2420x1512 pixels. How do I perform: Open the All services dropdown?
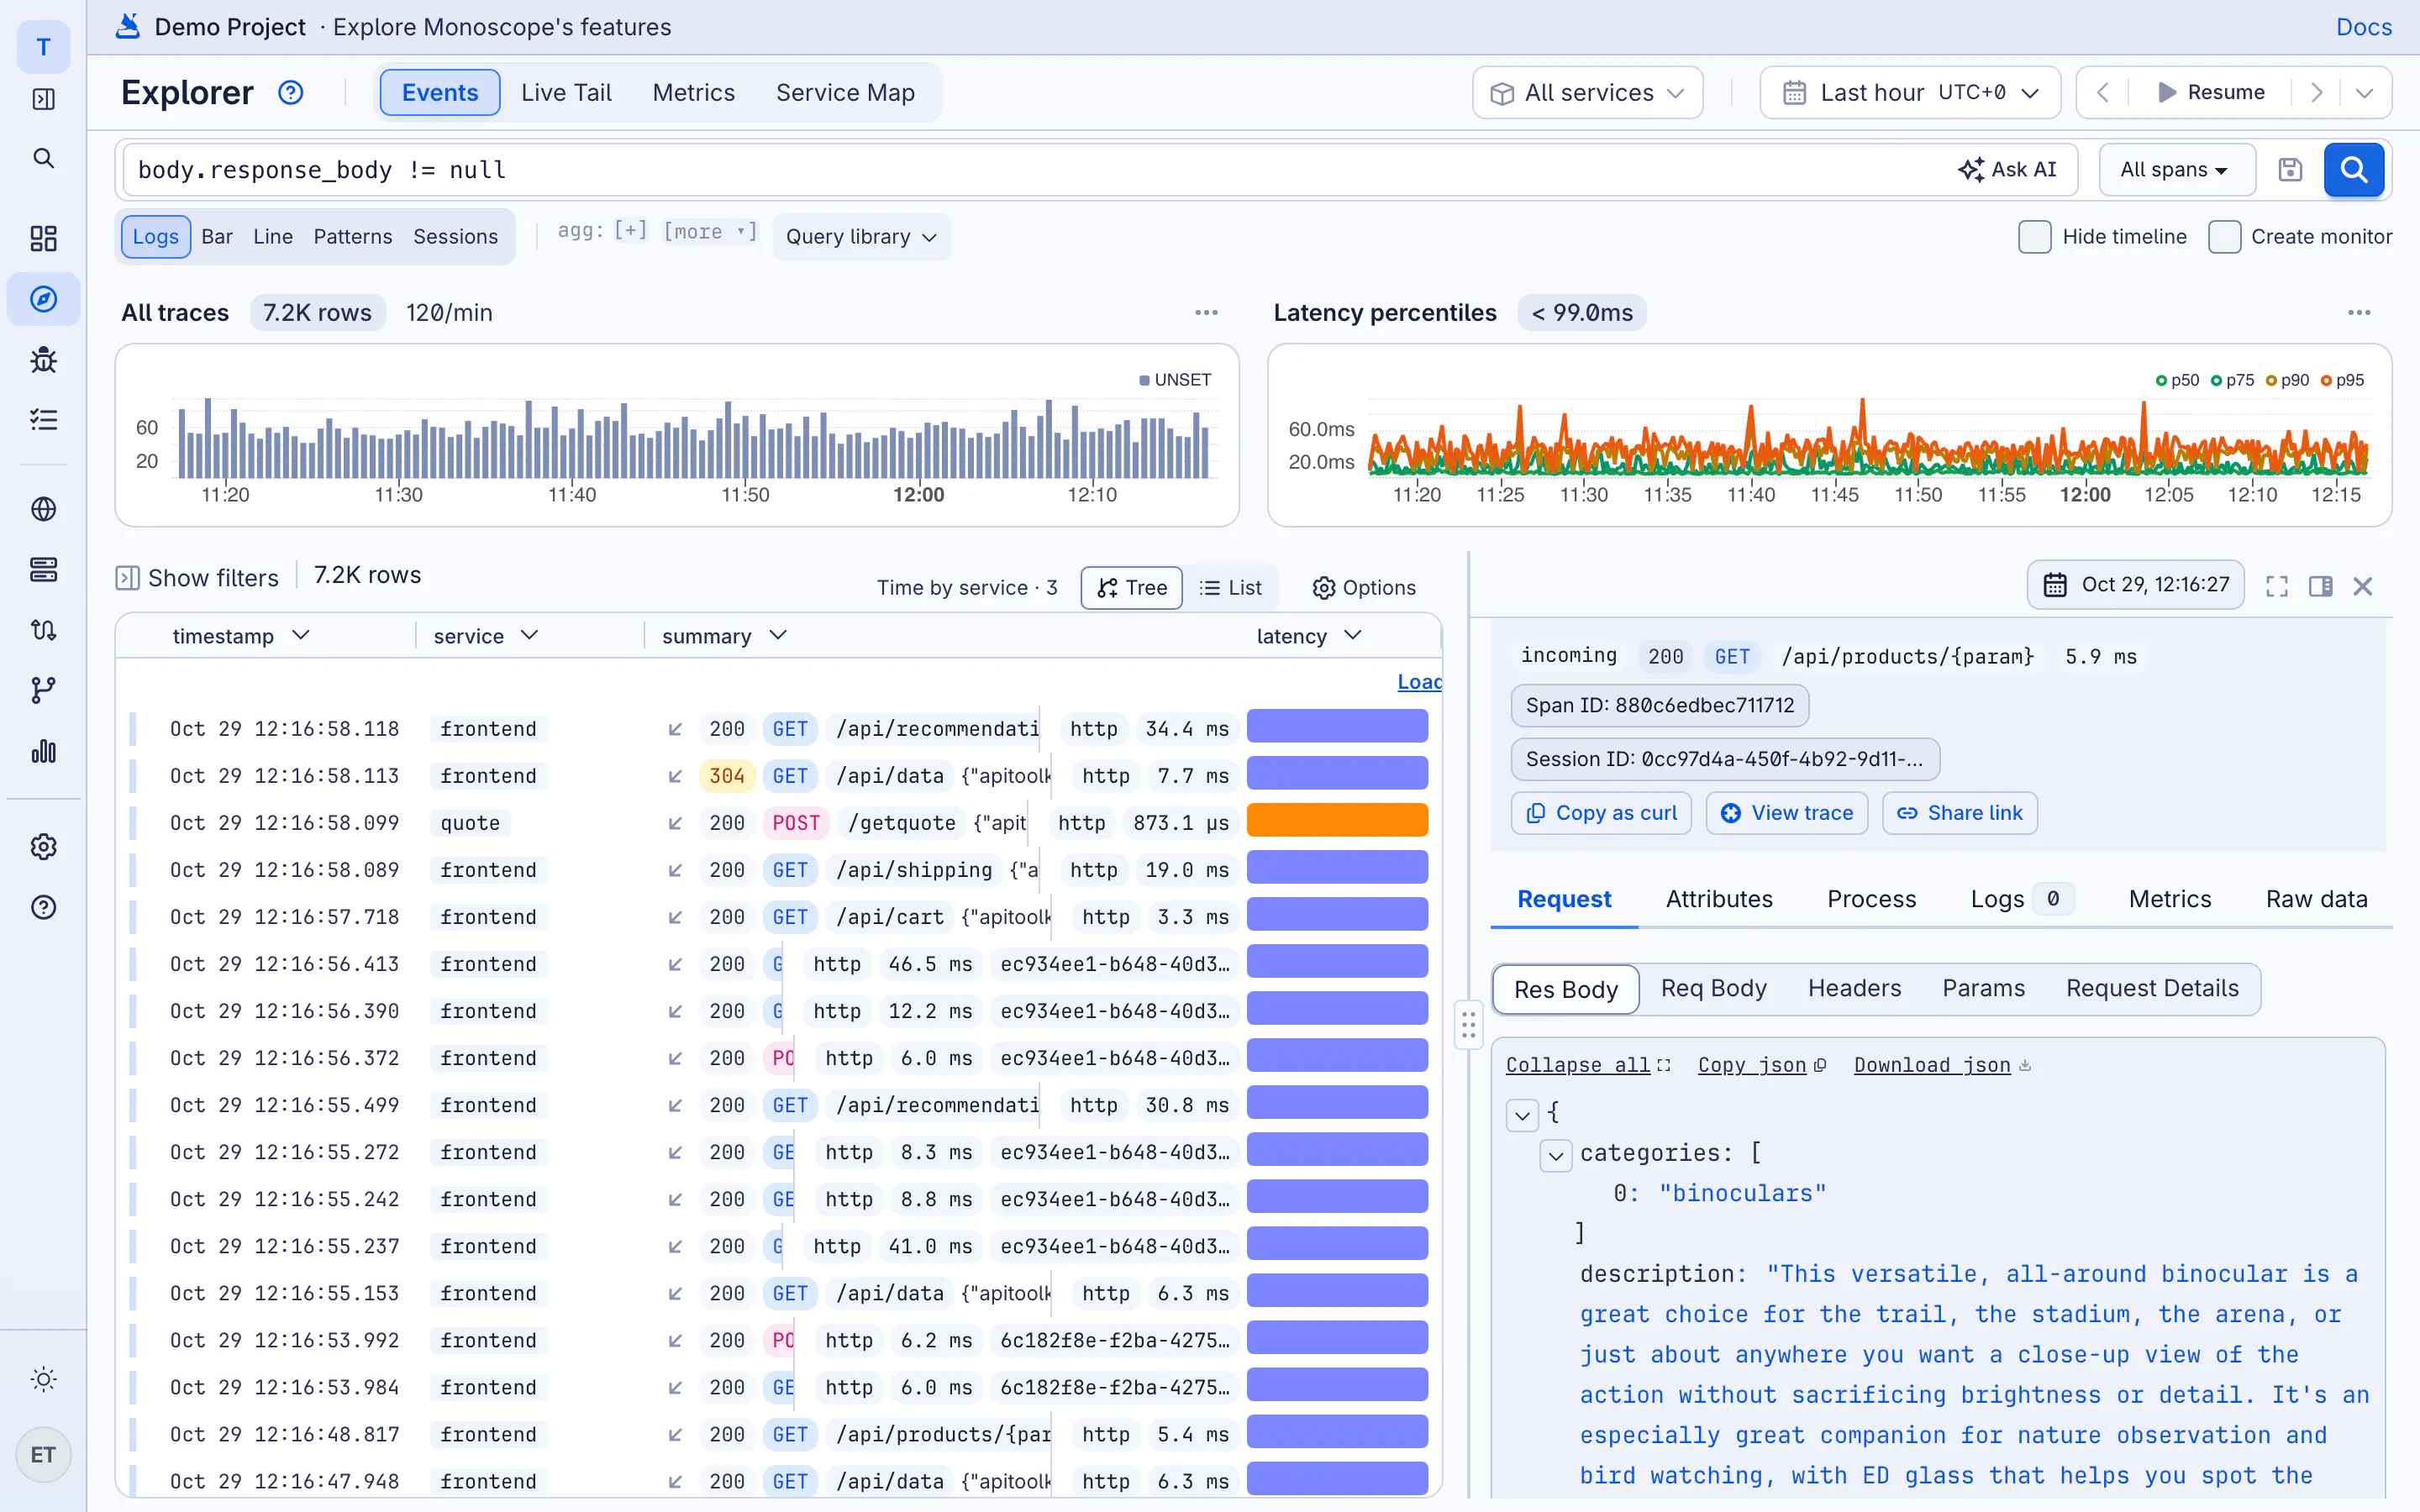1587,93
